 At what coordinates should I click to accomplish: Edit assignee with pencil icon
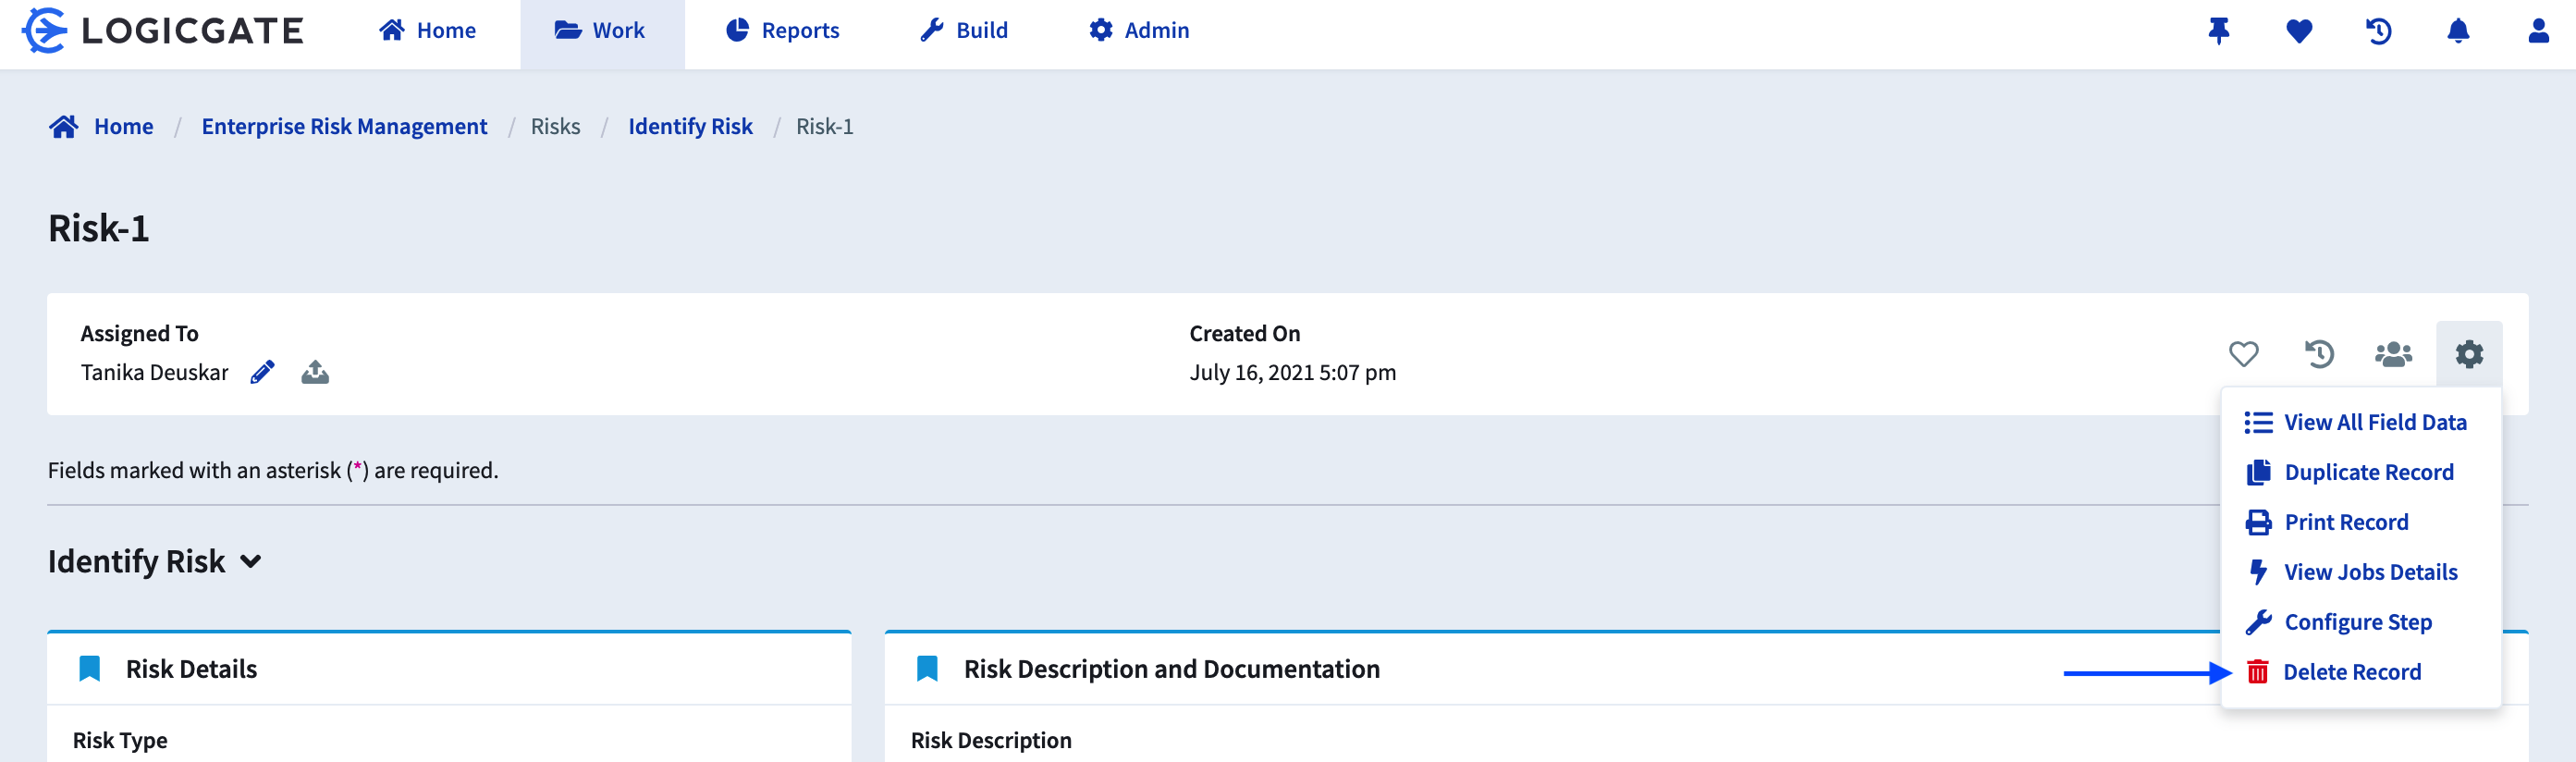click(262, 373)
